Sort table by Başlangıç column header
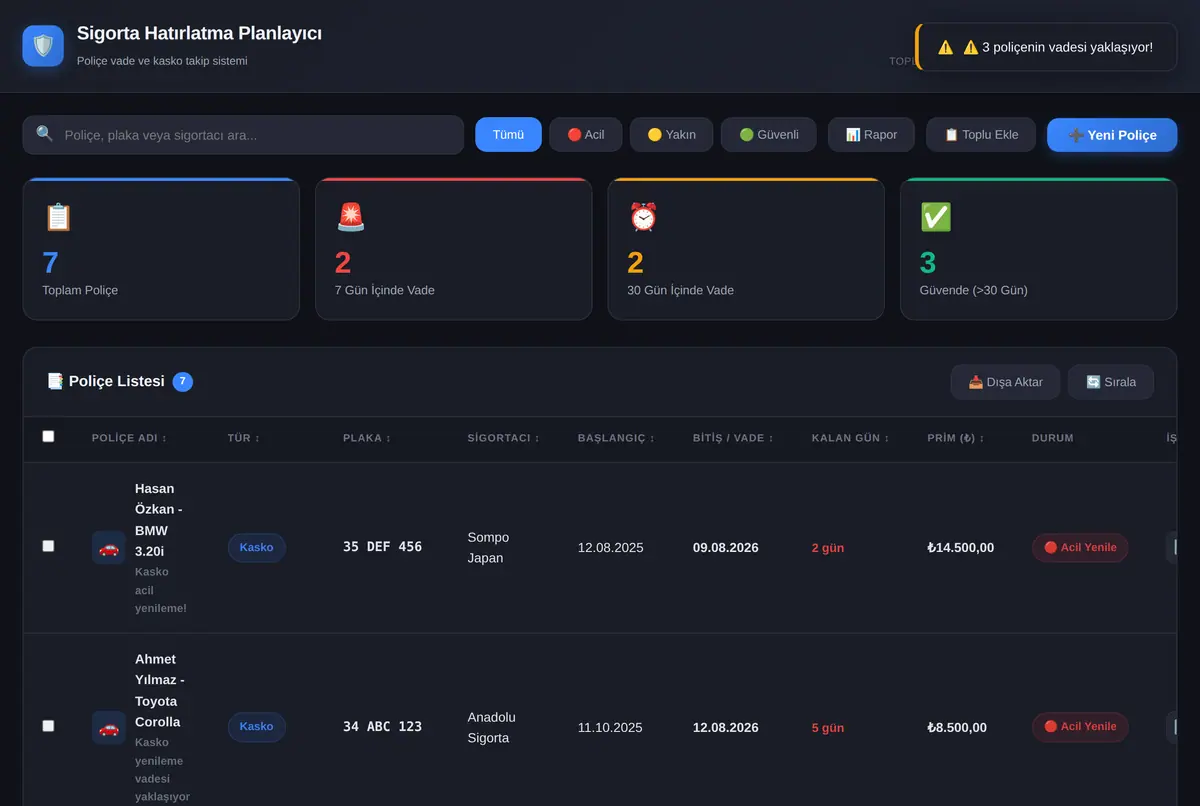This screenshot has height=806, width=1200. 616,438
